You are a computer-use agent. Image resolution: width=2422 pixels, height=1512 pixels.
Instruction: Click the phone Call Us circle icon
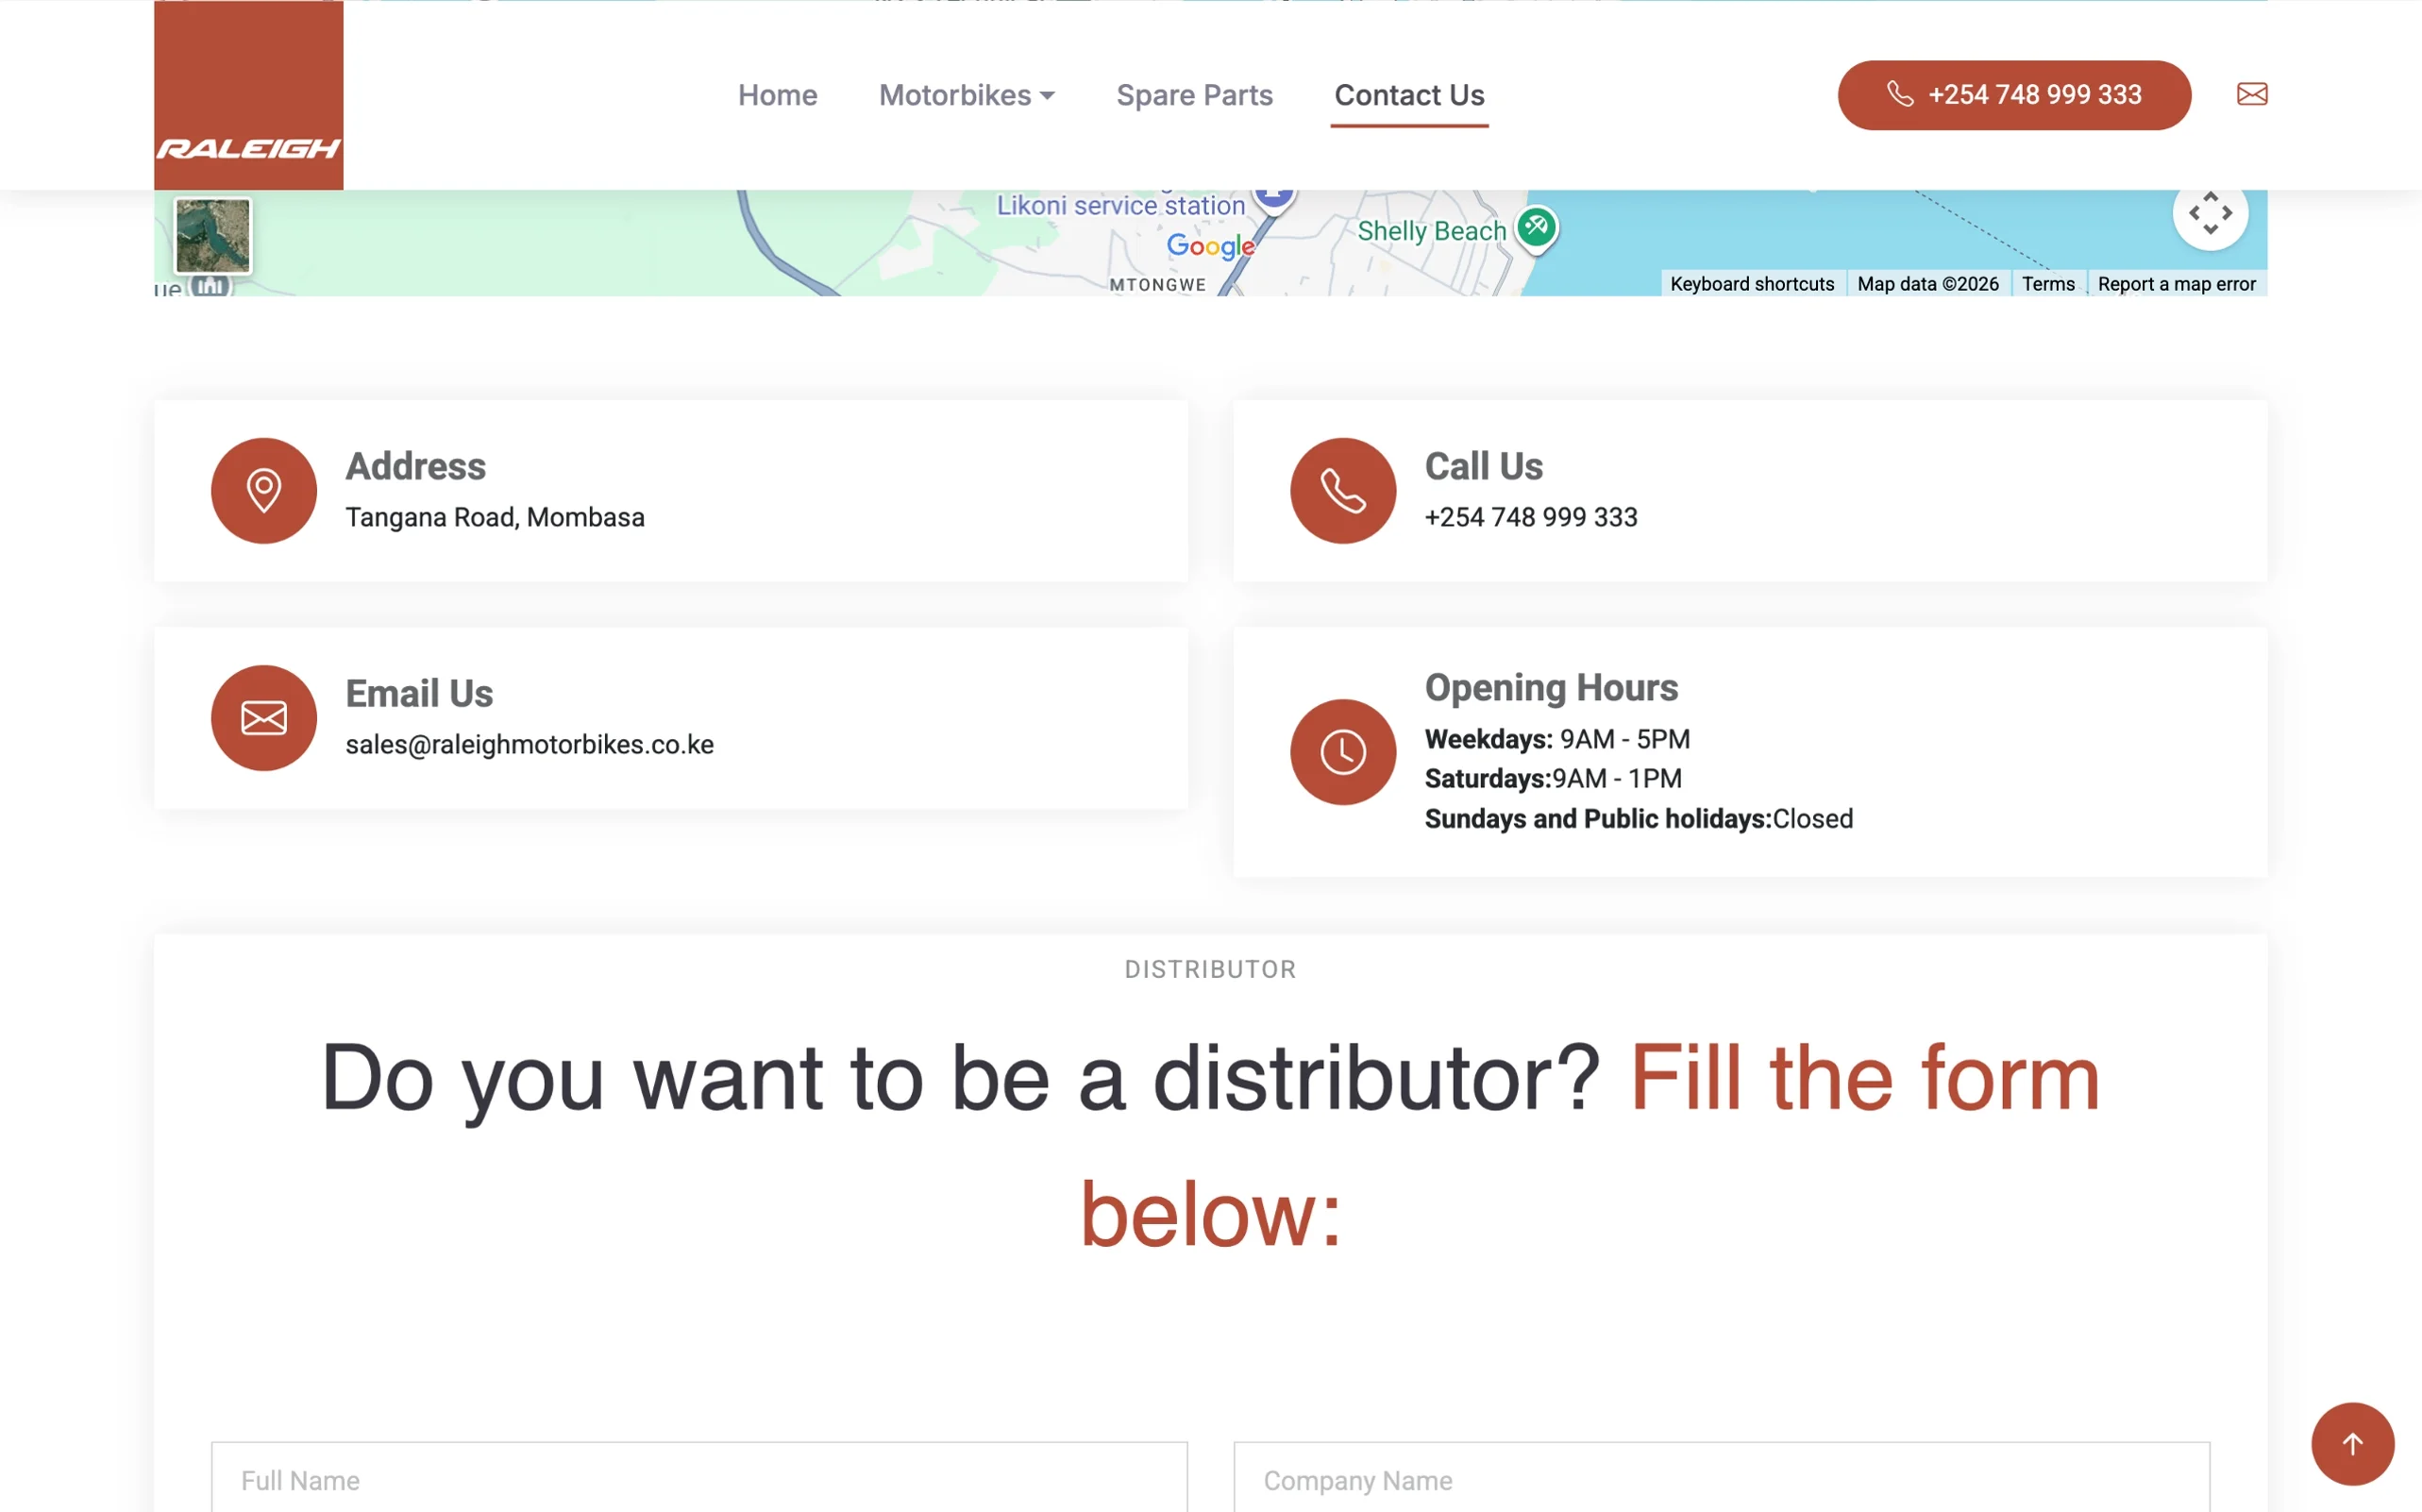coord(1343,491)
